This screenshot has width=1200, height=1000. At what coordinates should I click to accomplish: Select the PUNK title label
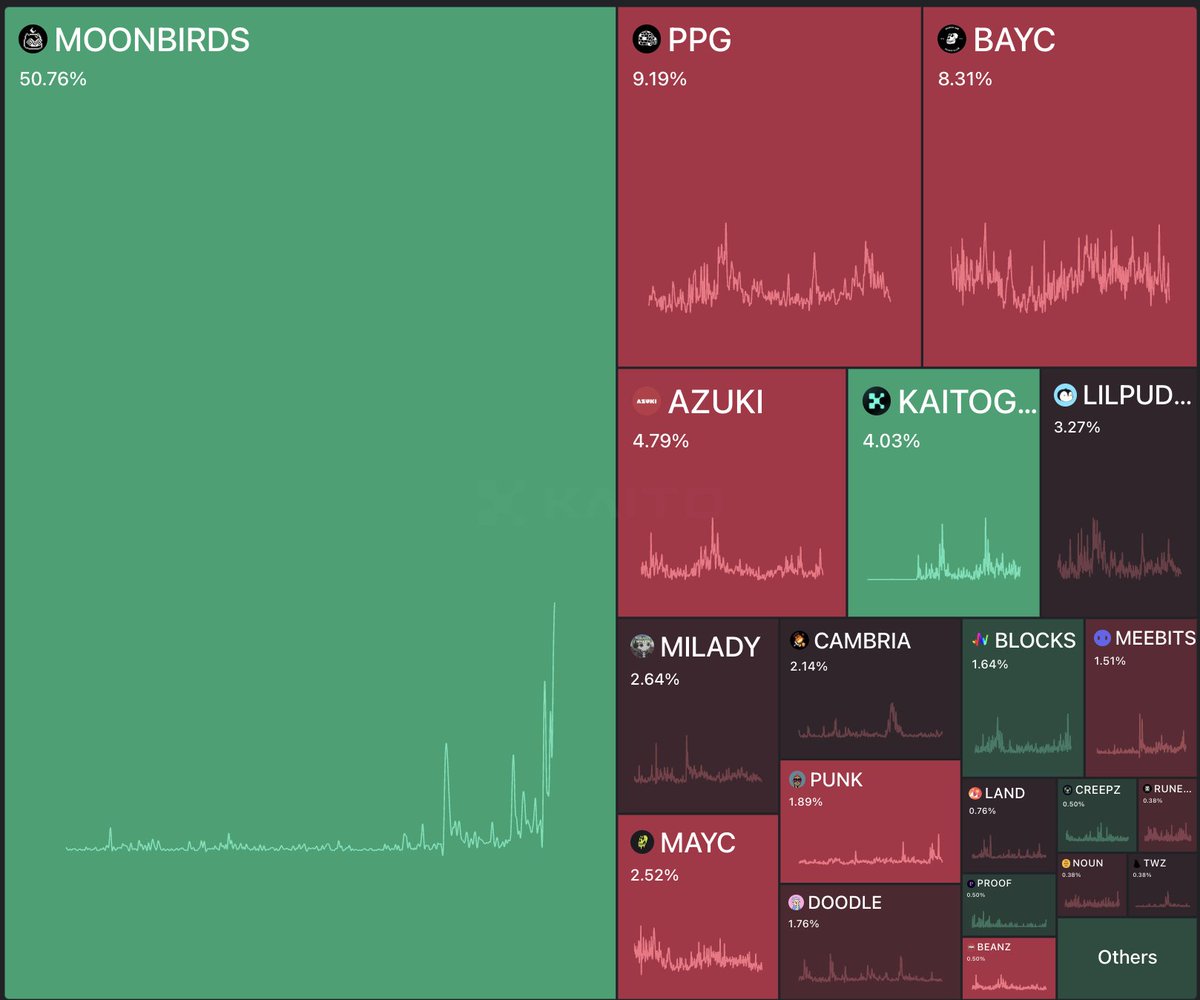click(x=836, y=780)
